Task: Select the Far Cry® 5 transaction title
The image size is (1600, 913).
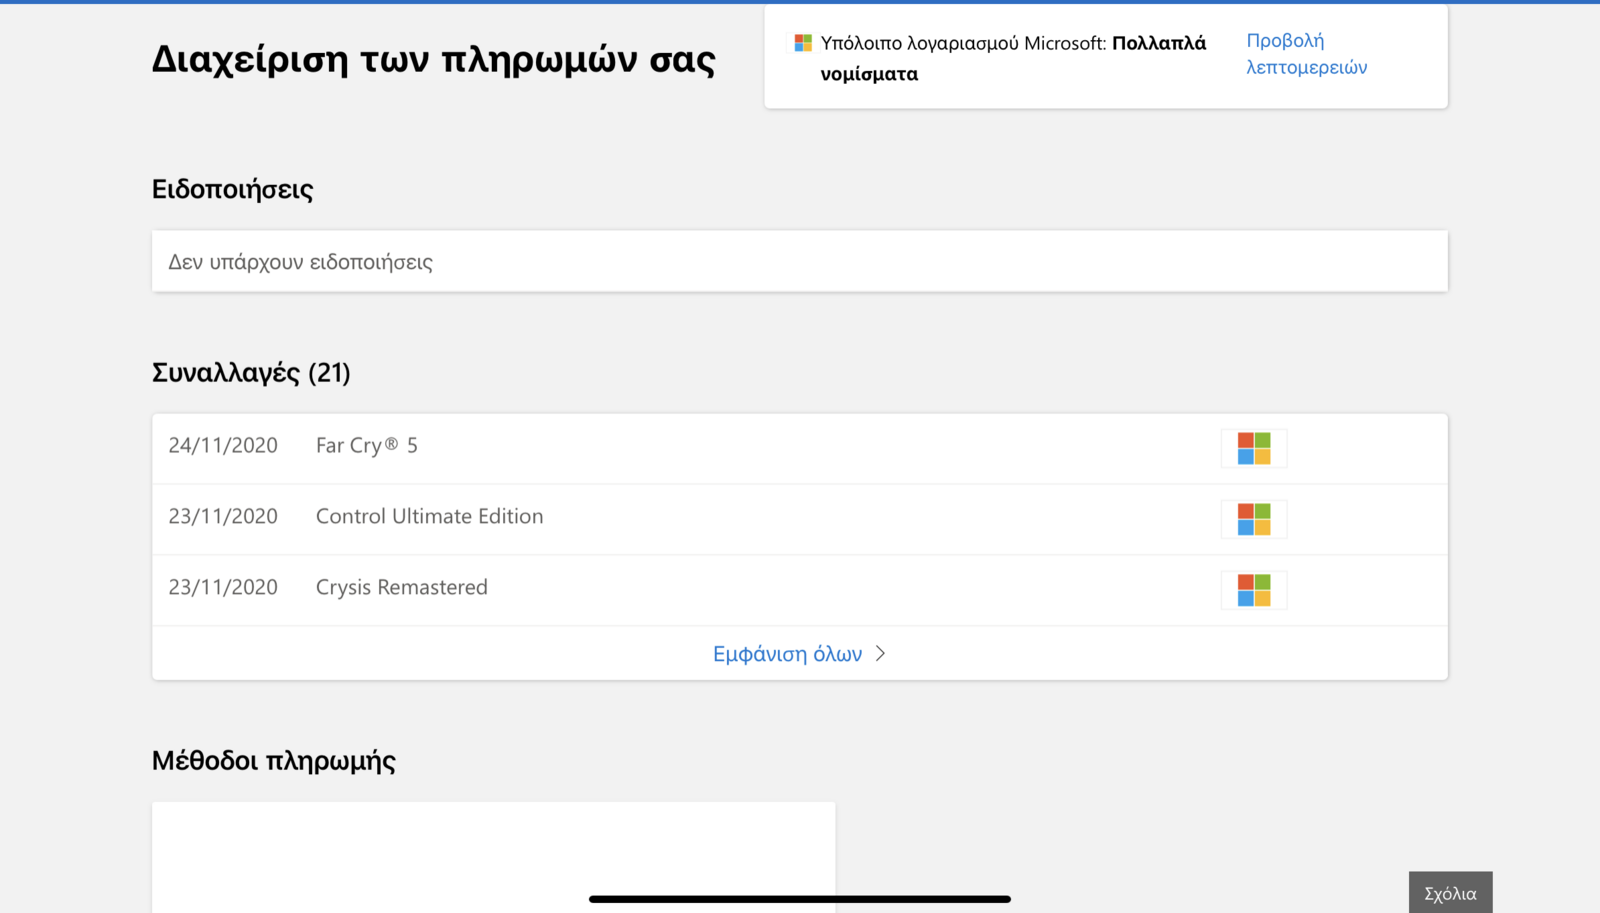Action: pyautogui.click(x=367, y=445)
